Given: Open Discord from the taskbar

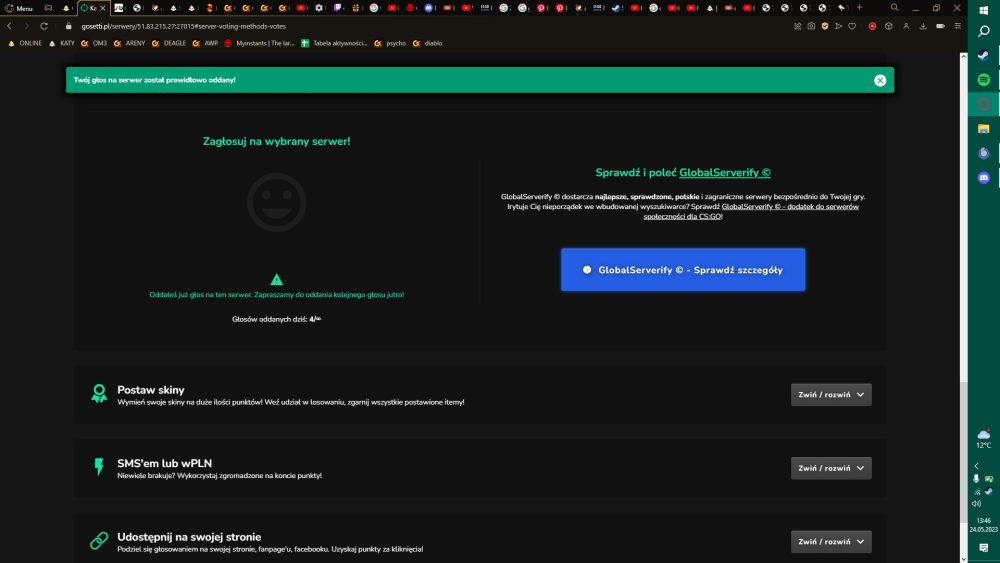Looking at the screenshot, I should (x=984, y=178).
